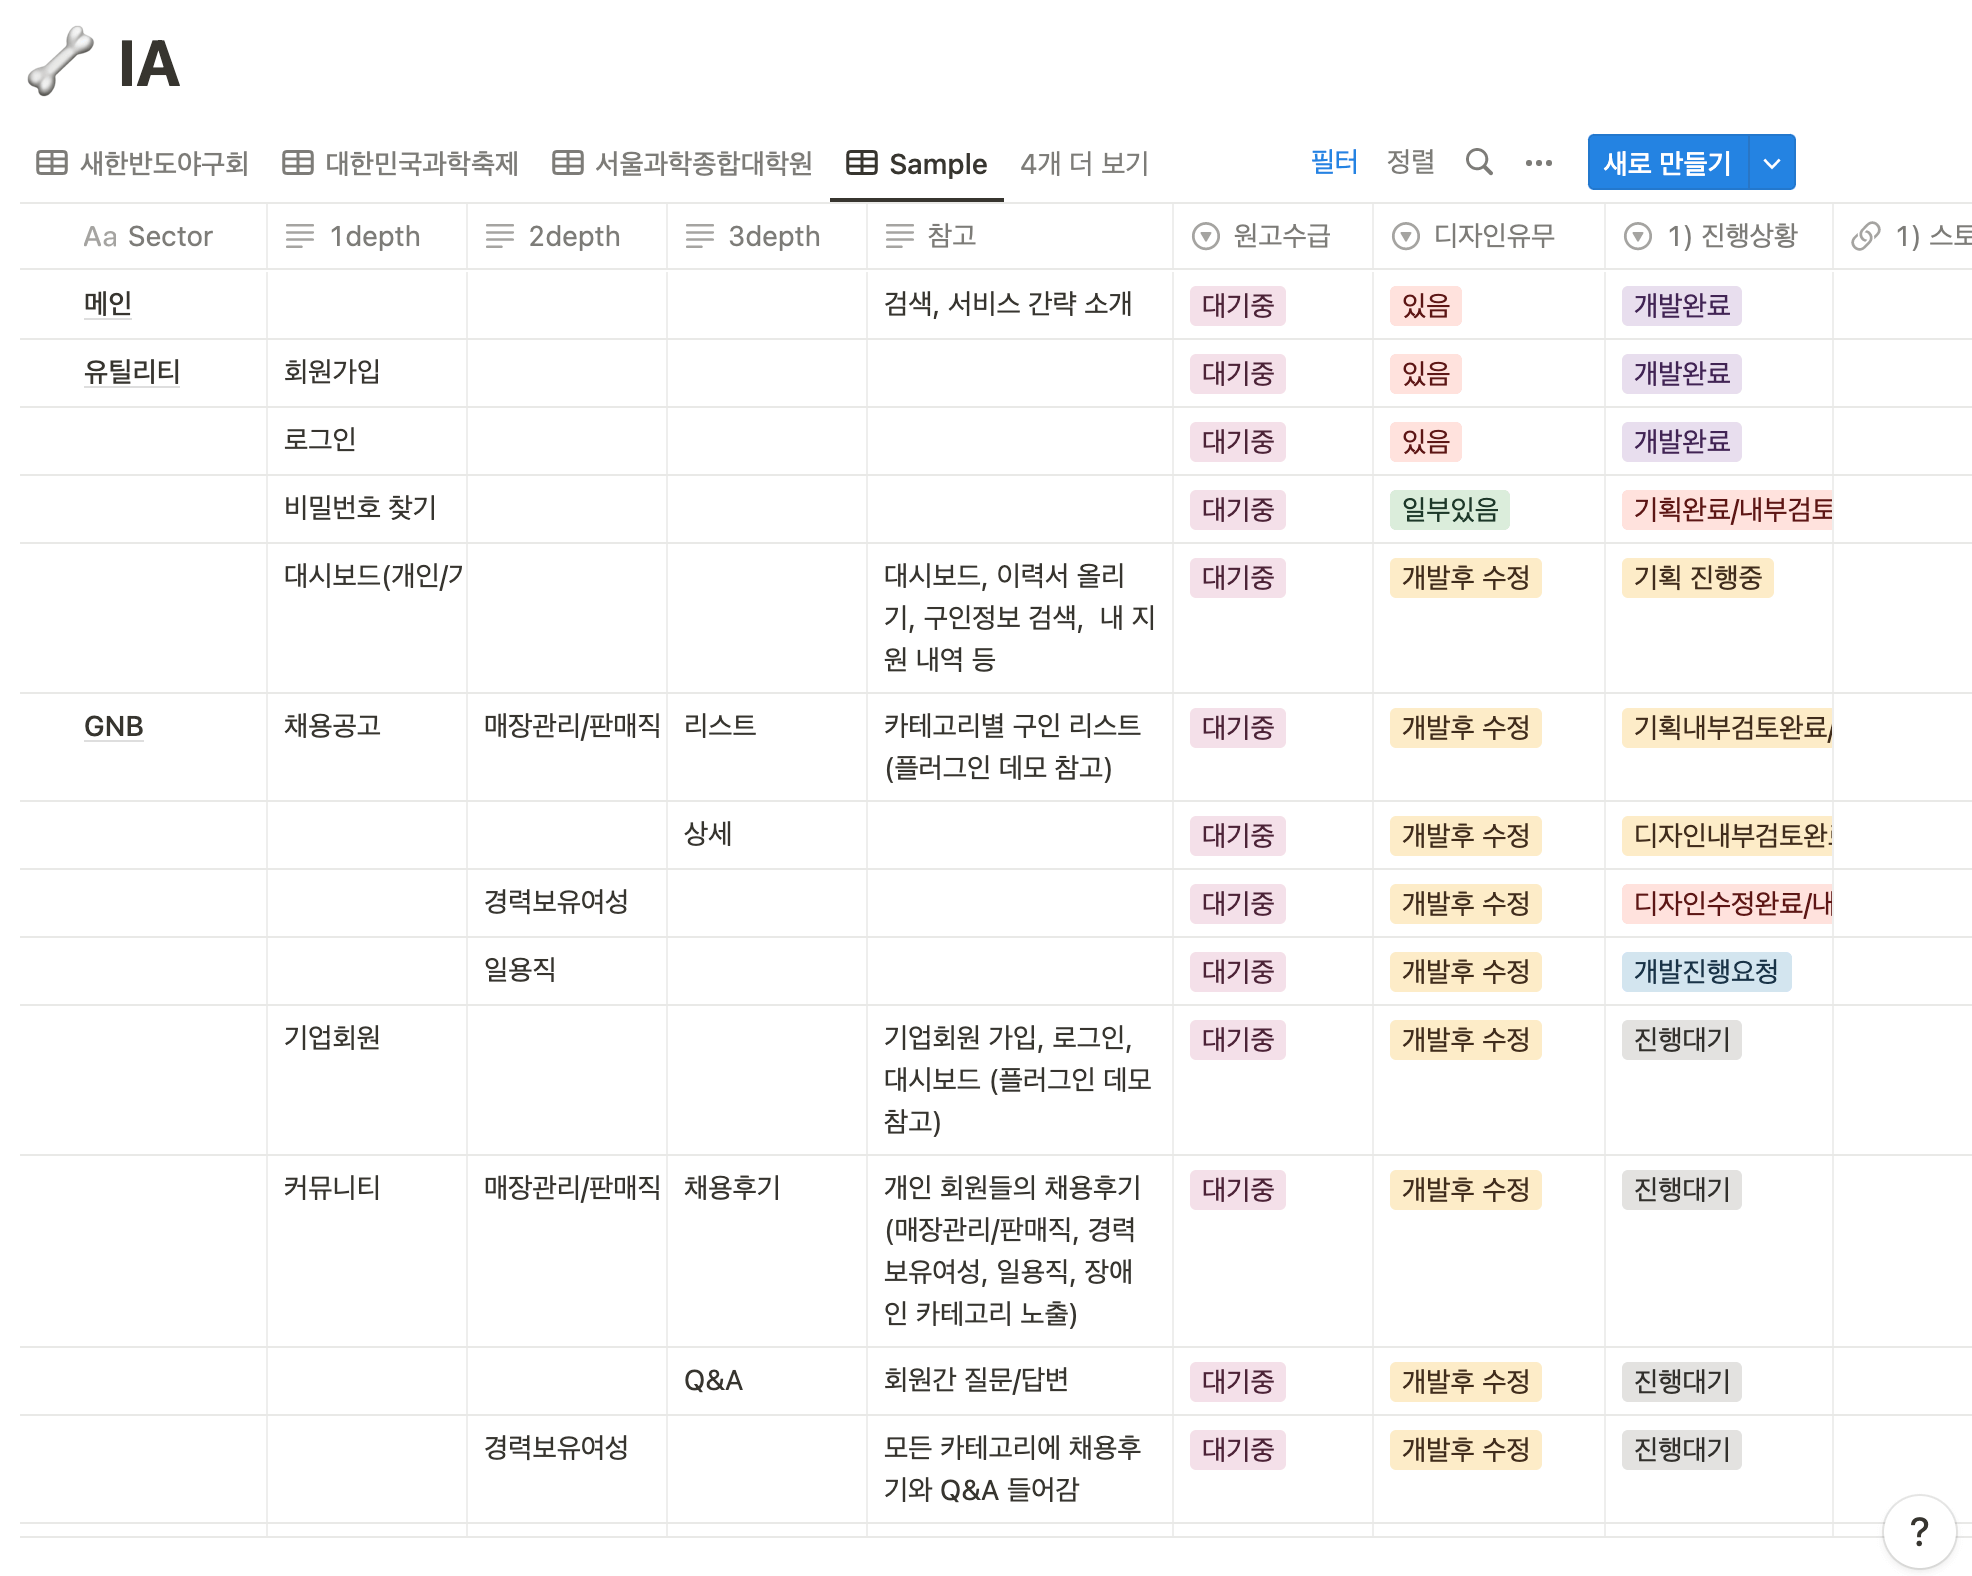Open the 필터 filter option
The image size is (1972, 1576).
1334,162
